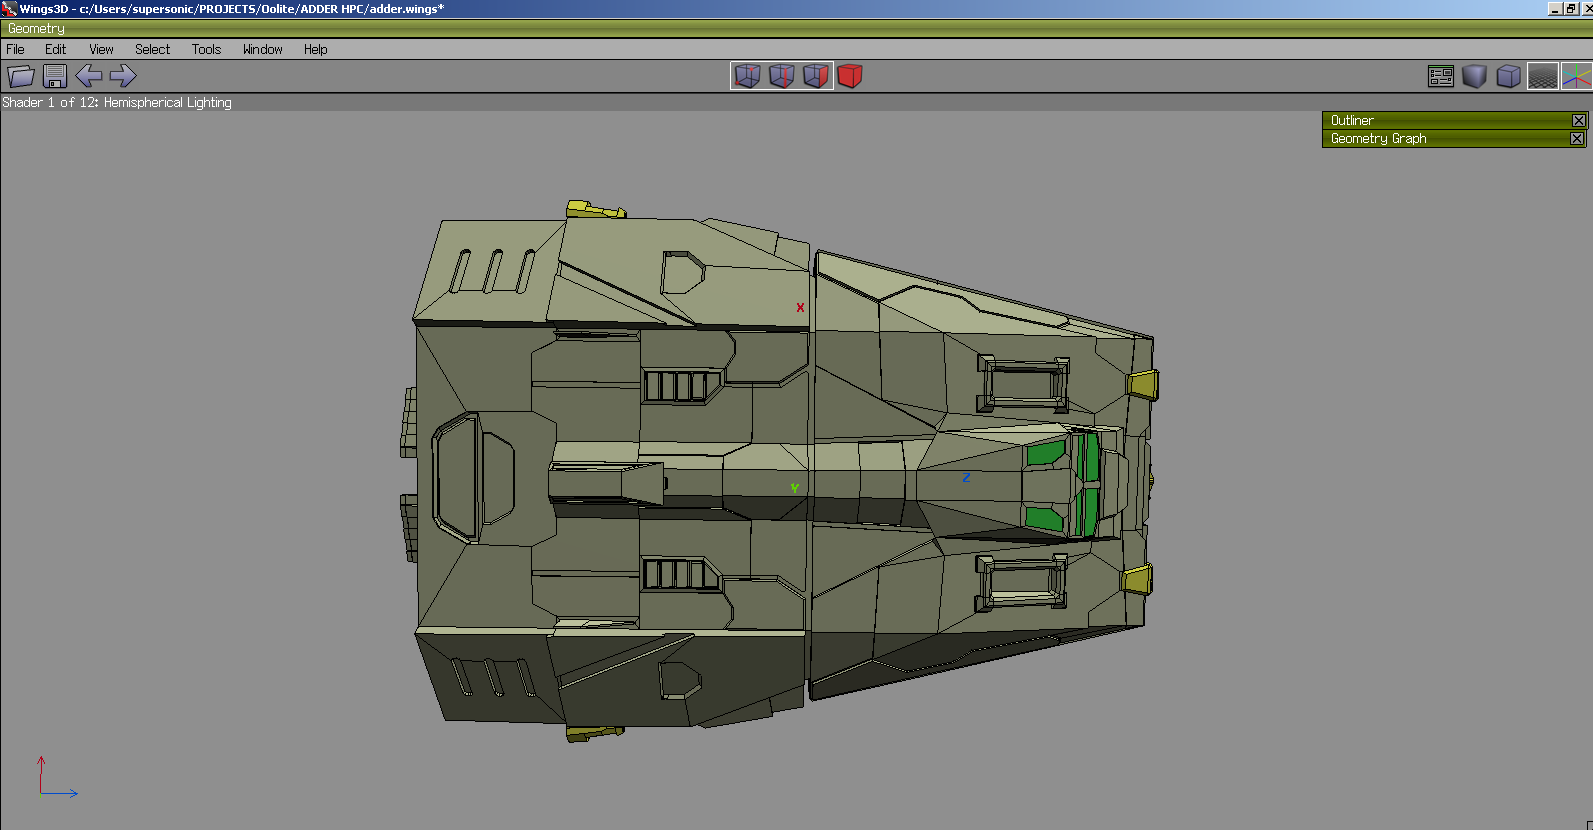Click the Outliner panel title bar

coord(1454,120)
